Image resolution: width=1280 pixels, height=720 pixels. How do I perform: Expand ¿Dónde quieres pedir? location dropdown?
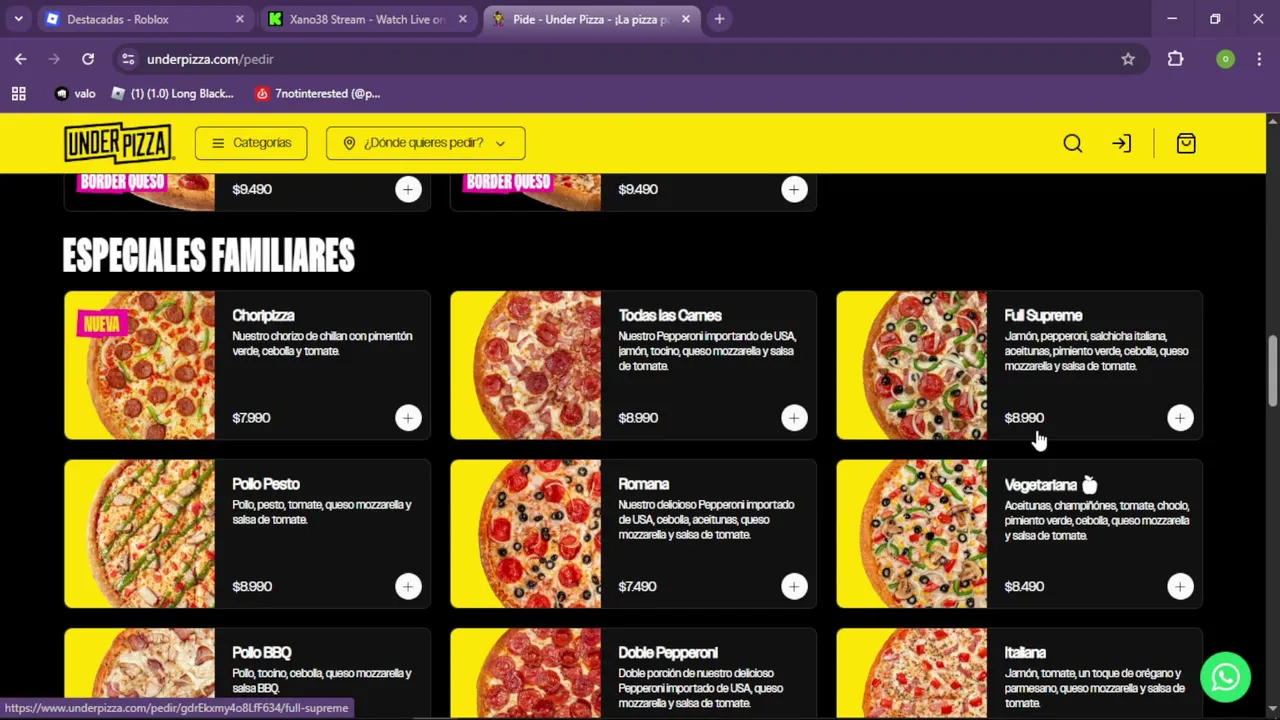pos(425,143)
